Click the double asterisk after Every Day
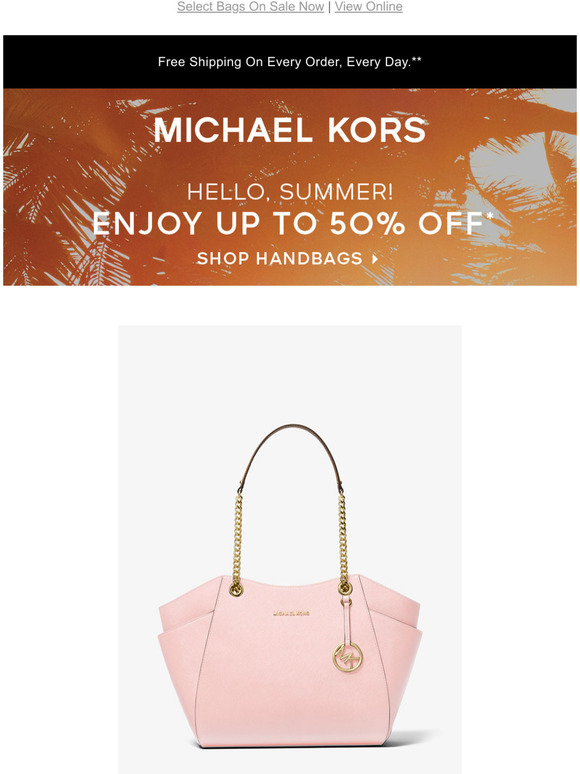The height and width of the screenshot is (774, 580). click(x=417, y=60)
